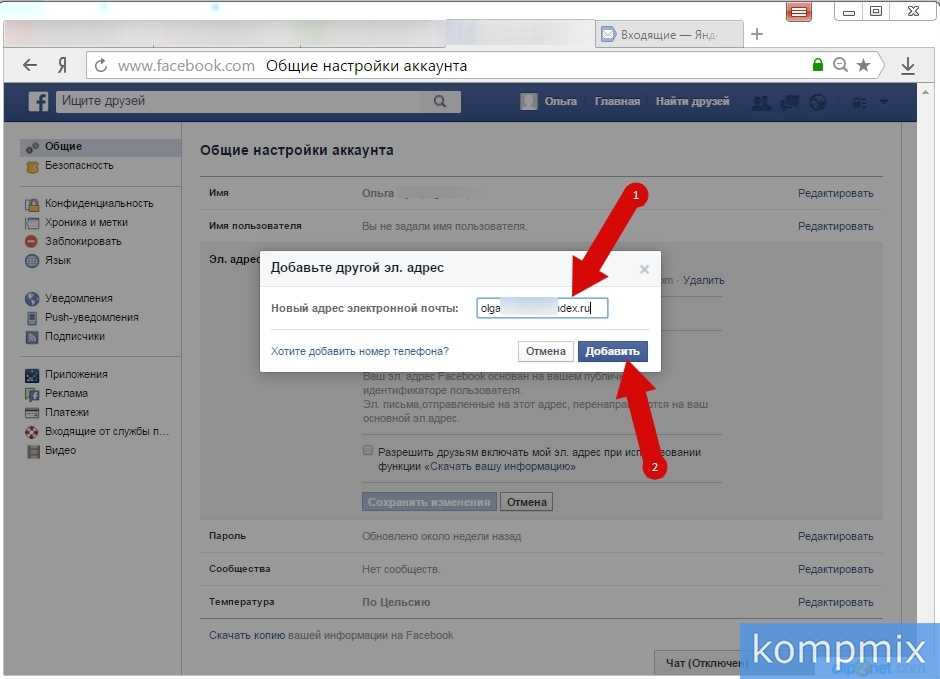The width and height of the screenshot is (940, 679).
Task: Select Конфиденциальность in the left sidebar
Action: click(x=98, y=203)
